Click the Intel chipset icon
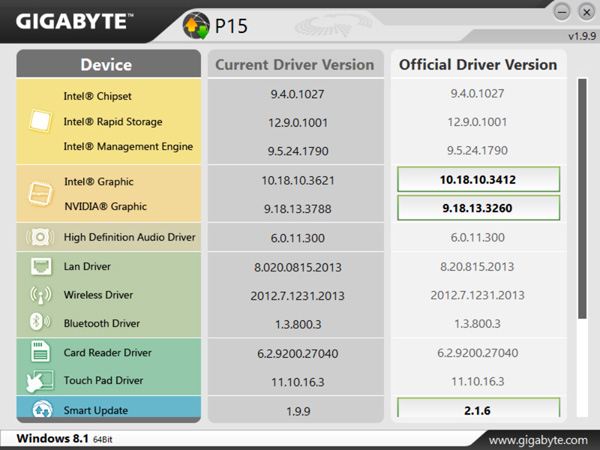This screenshot has height=450, width=600. [41, 121]
